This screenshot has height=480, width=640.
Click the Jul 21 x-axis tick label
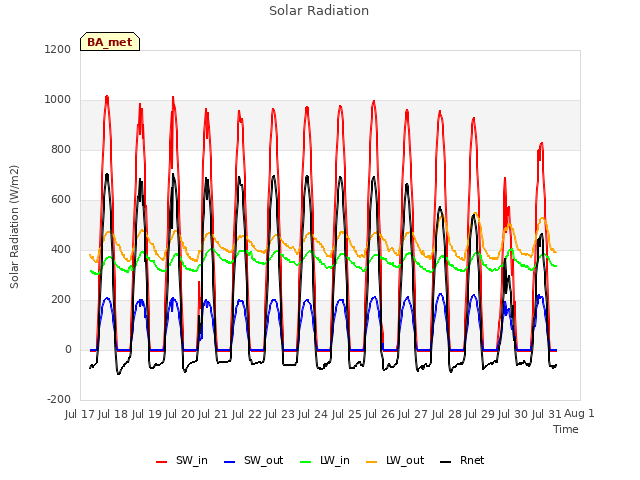213,414
